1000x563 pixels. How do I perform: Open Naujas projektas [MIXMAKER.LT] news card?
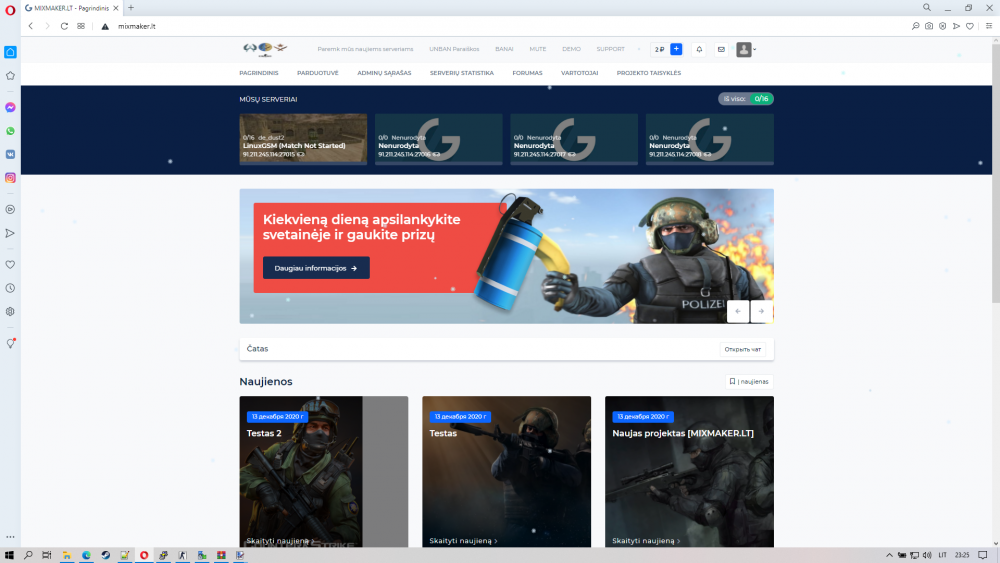[689, 472]
